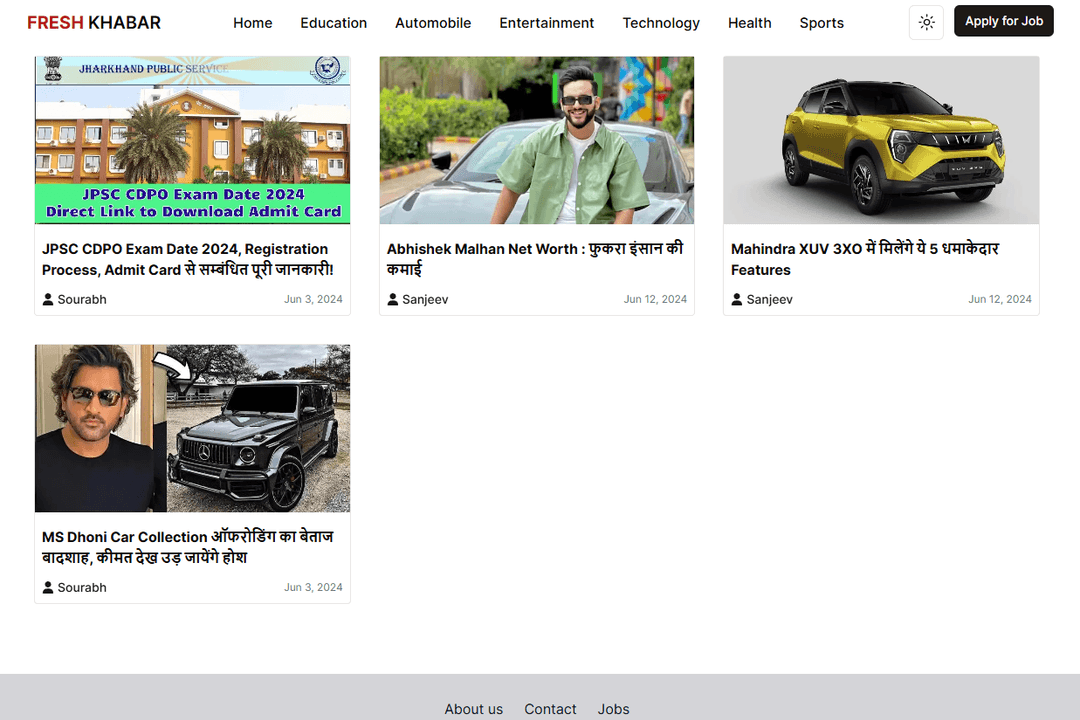
Task: Click the Jun 3, 2024 date on MS Dhoni card
Action: tap(313, 587)
